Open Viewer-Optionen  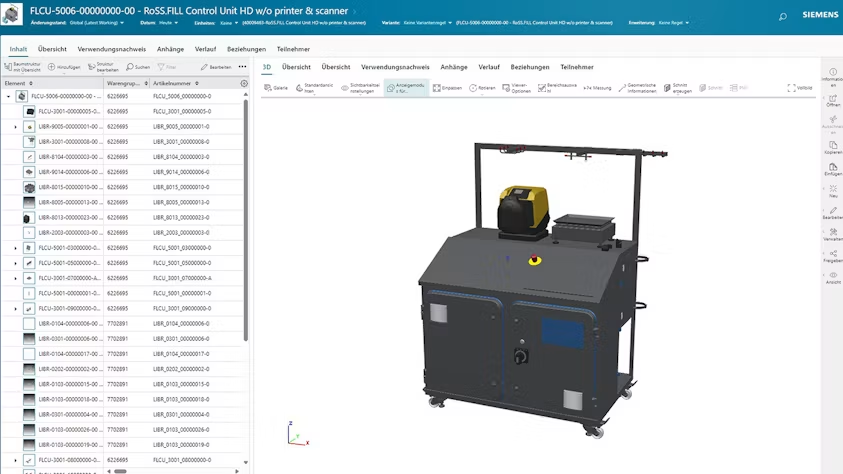[x=517, y=88]
